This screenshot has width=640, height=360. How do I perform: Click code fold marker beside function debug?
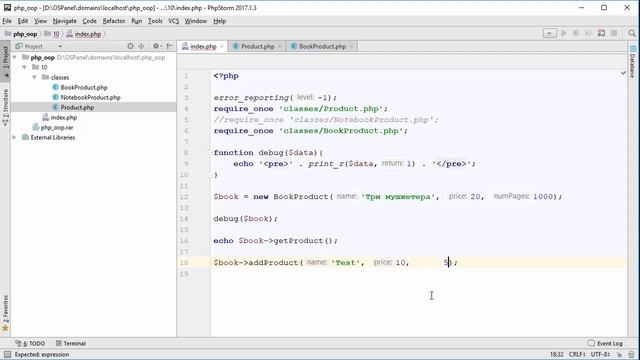click(211, 153)
